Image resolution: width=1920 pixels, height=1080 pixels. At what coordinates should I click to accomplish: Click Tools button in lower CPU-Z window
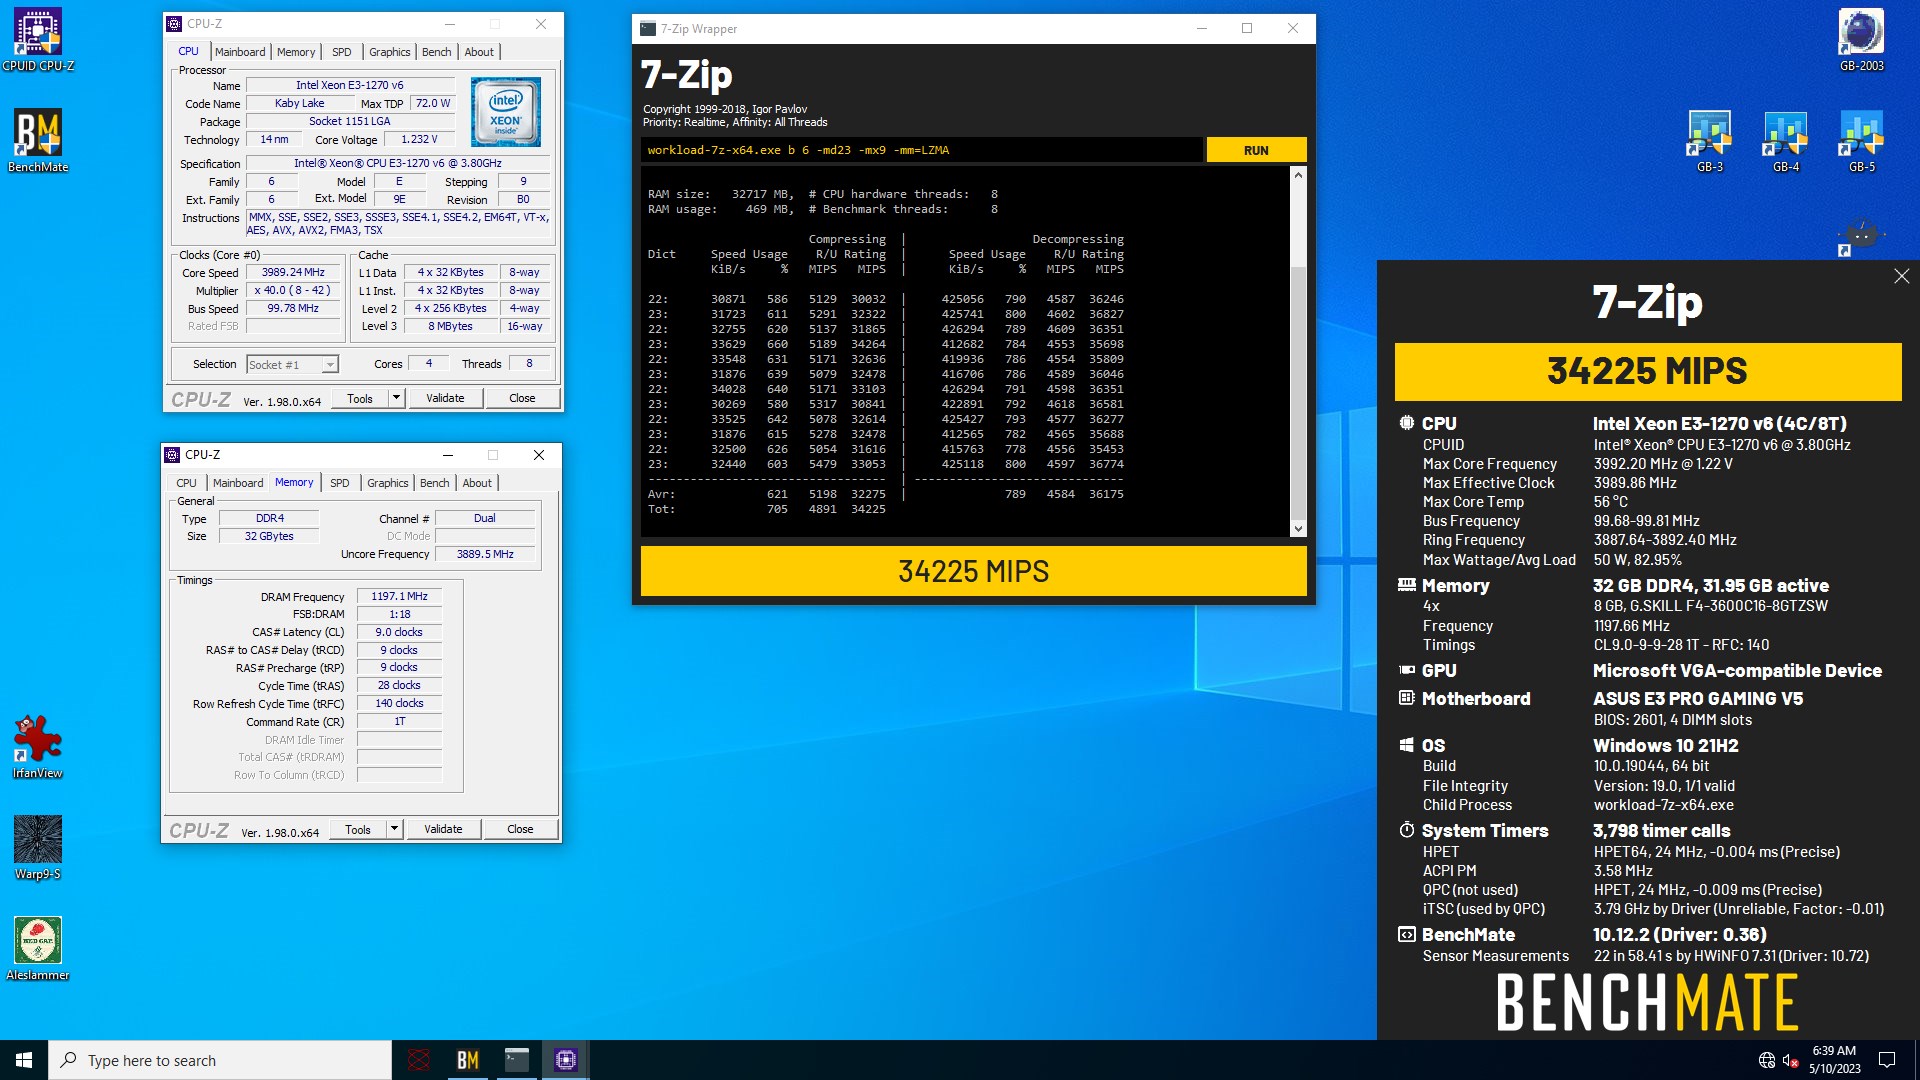[358, 829]
